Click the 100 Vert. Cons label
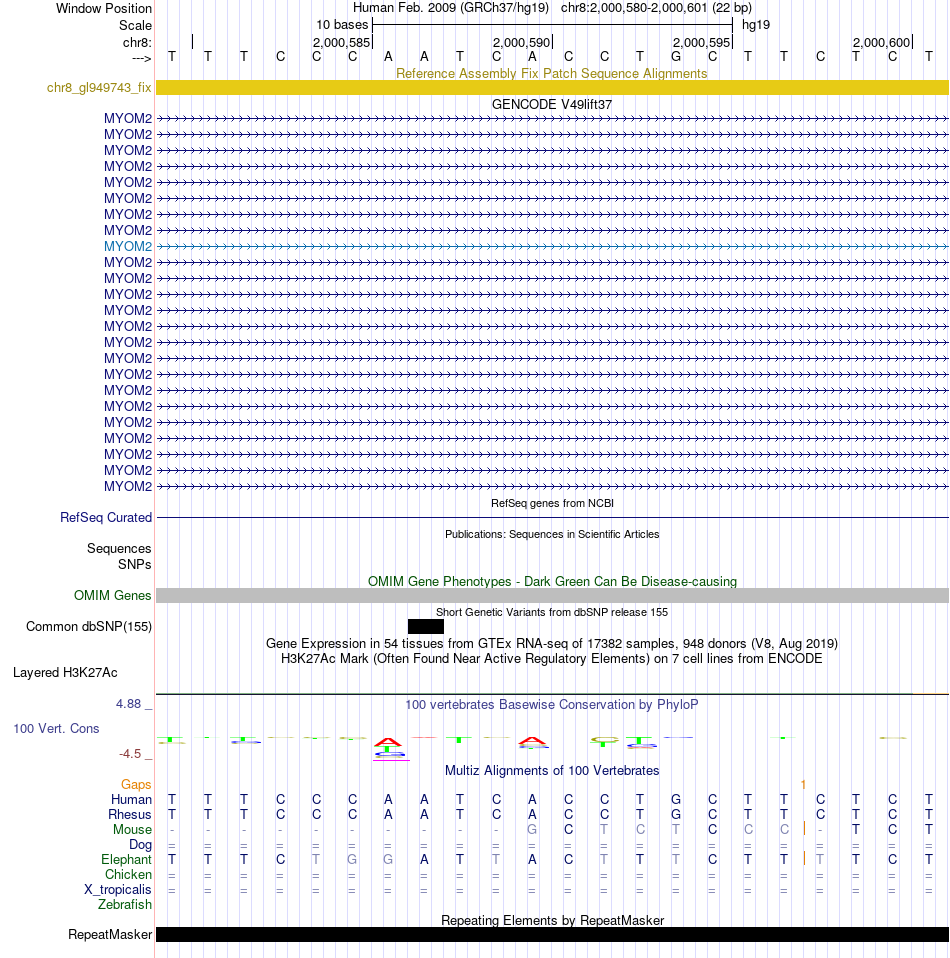Viewport: 950px width, 958px height. click(56, 728)
